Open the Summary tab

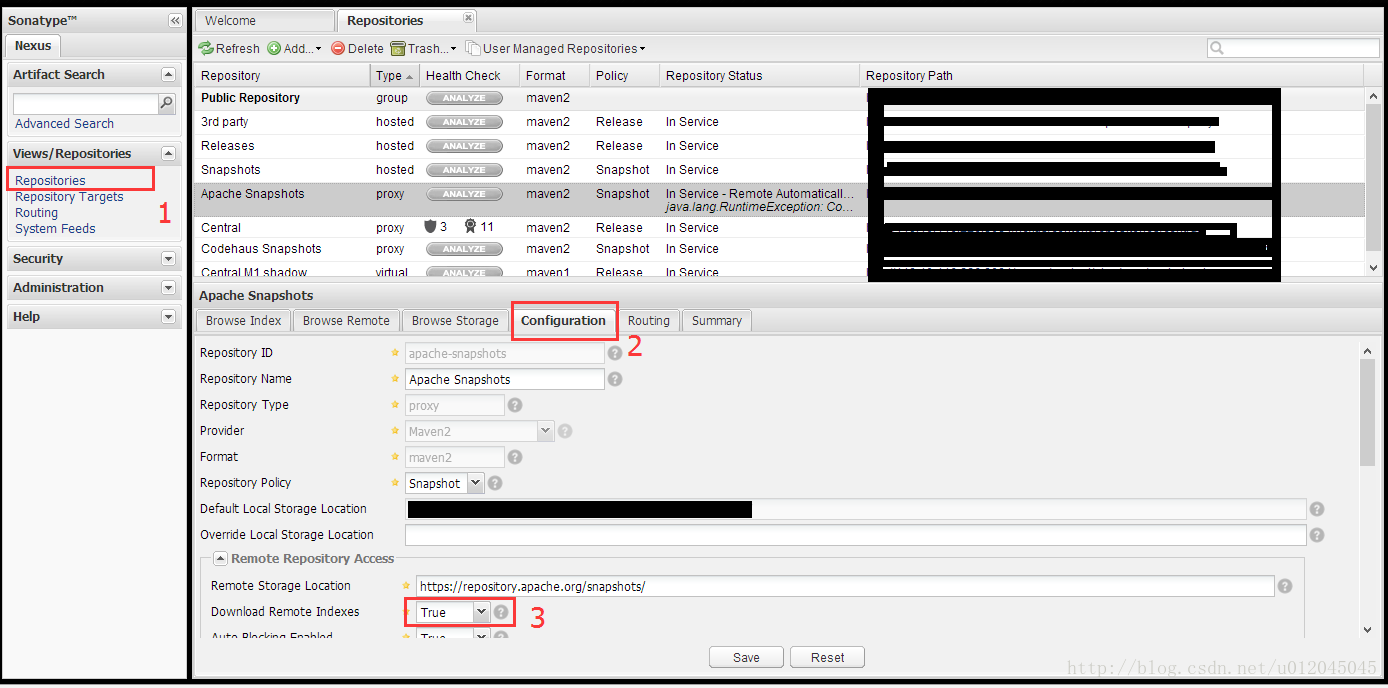[x=717, y=321]
